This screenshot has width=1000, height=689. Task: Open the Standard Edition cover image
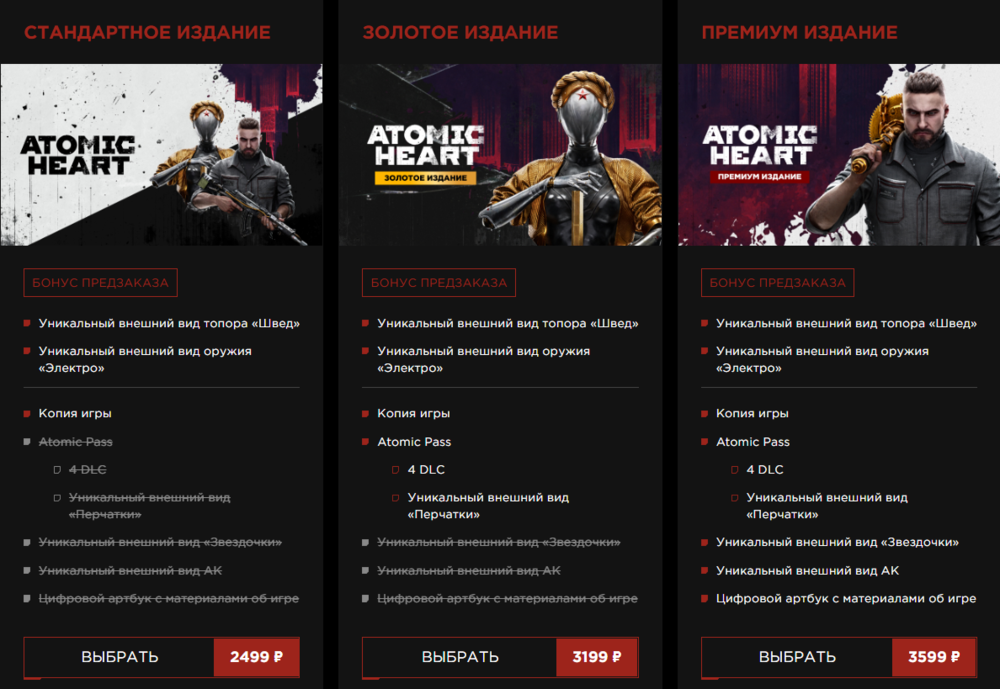click(x=161, y=154)
